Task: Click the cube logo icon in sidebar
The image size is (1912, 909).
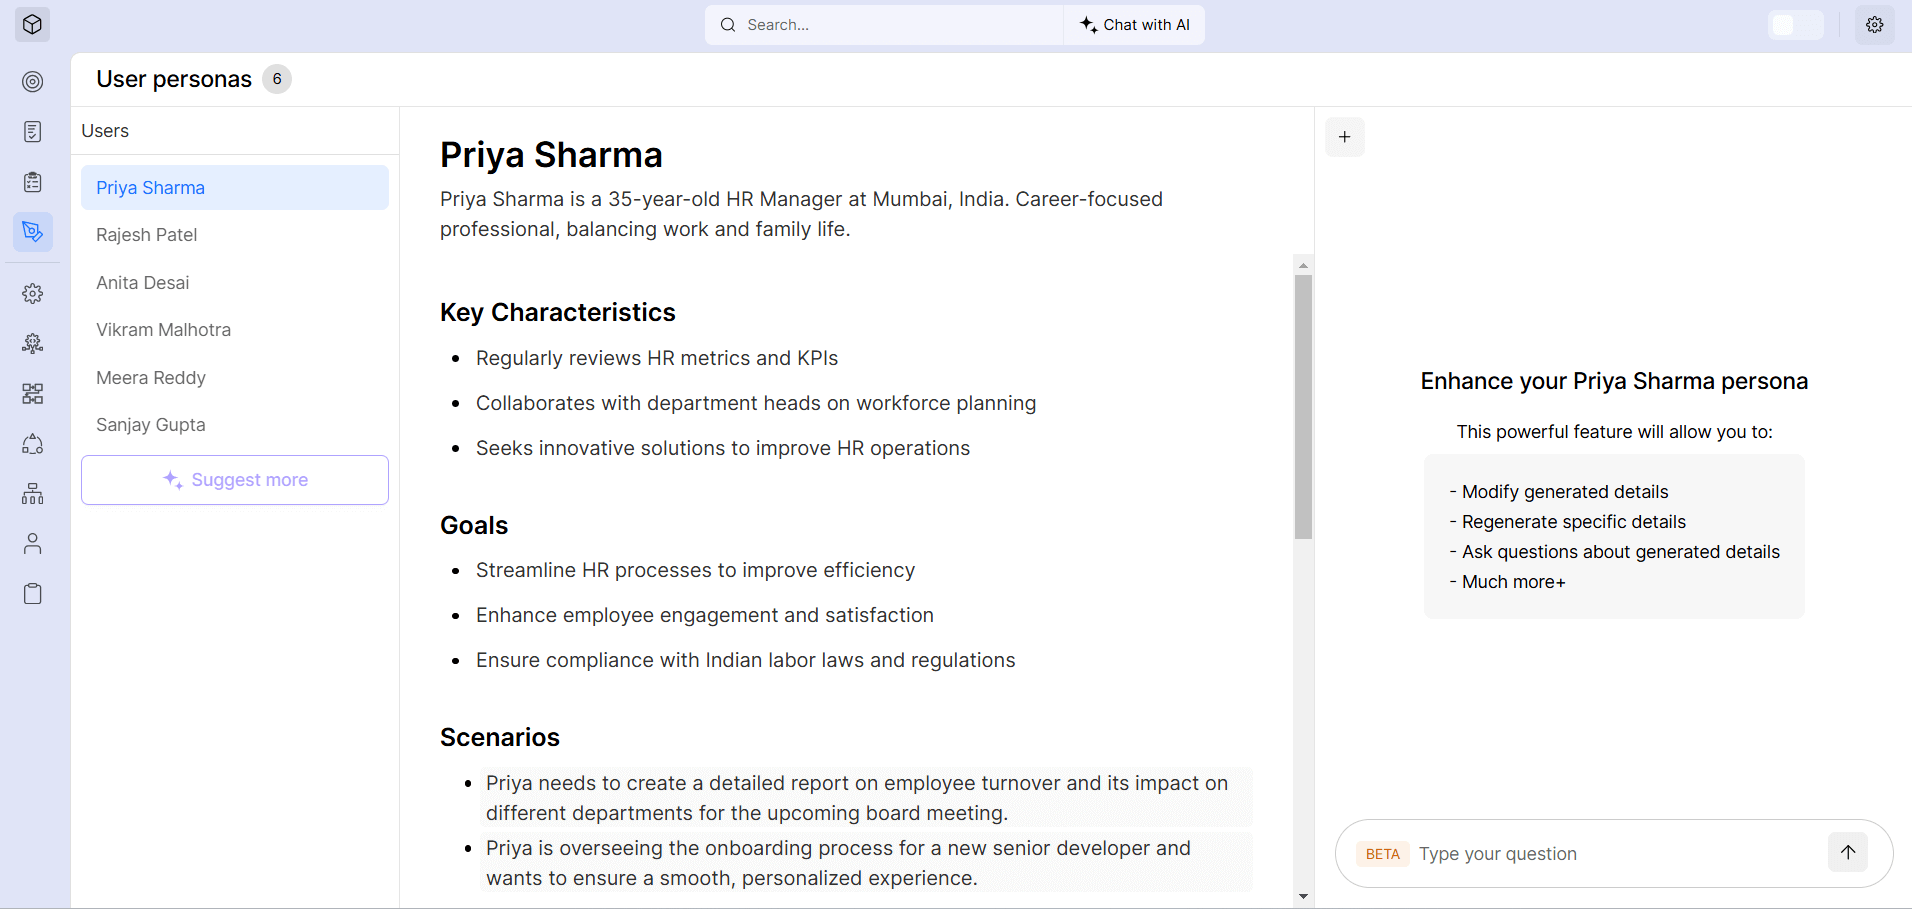Action: pyautogui.click(x=32, y=24)
